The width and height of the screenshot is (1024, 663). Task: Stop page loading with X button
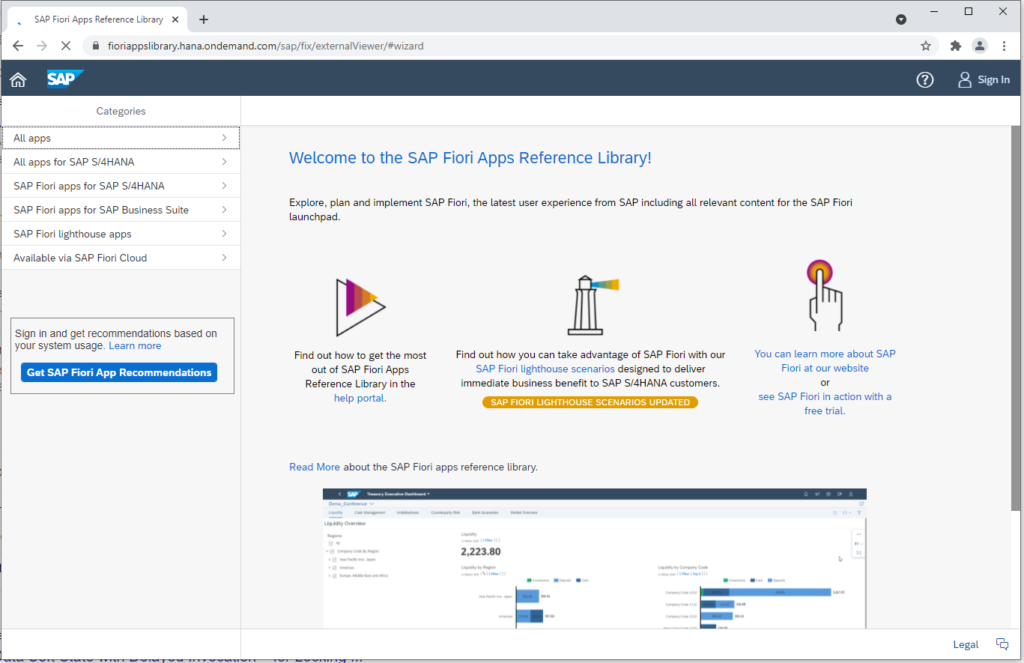[65, 46]
